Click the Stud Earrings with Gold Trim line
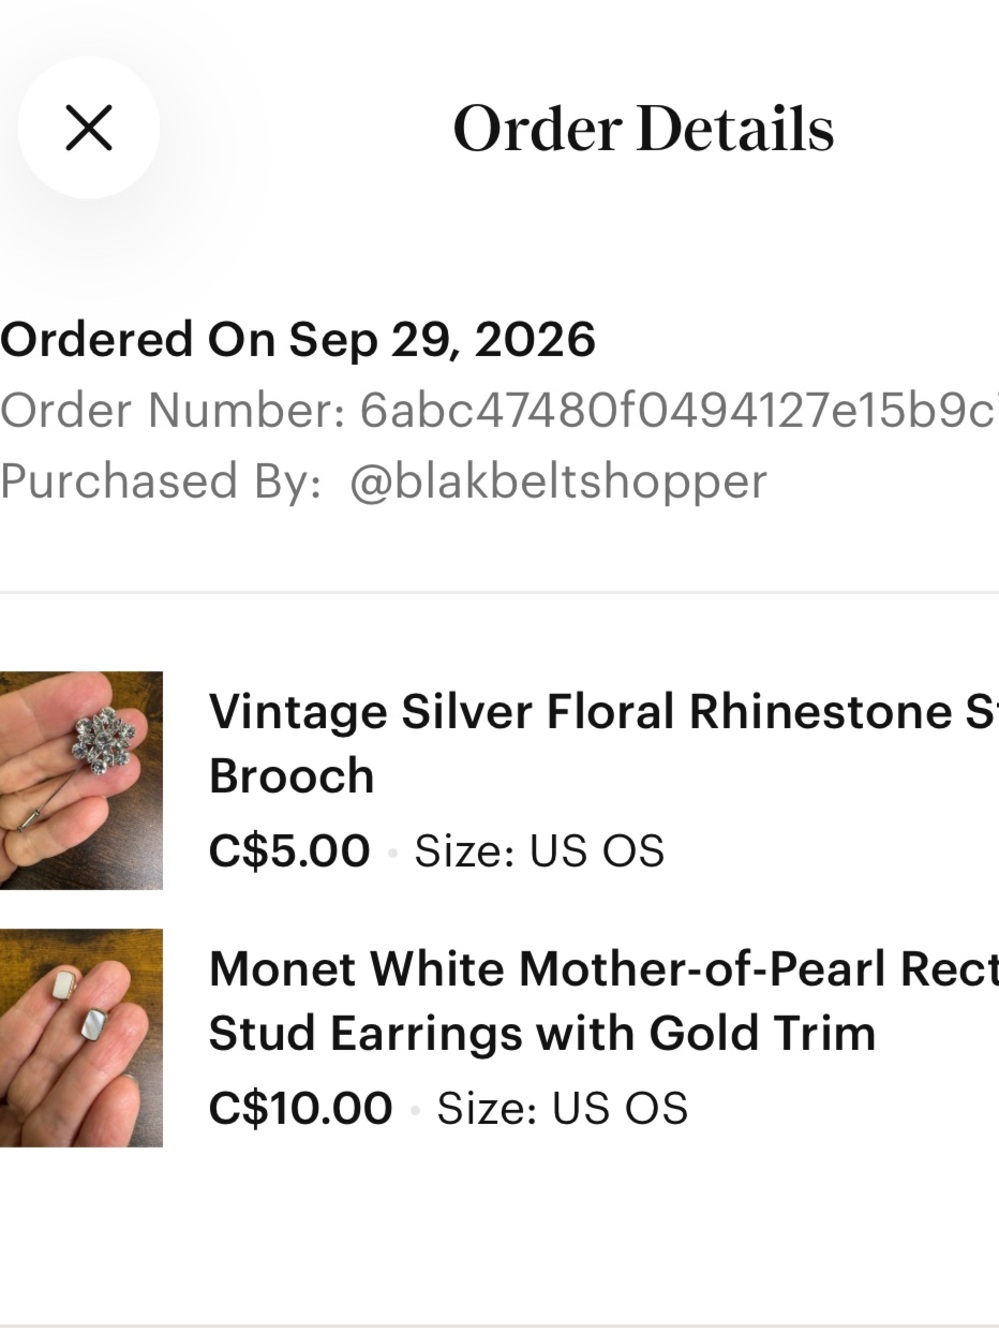This screenshot has width=999, height=1333. tap(542, 1034)
